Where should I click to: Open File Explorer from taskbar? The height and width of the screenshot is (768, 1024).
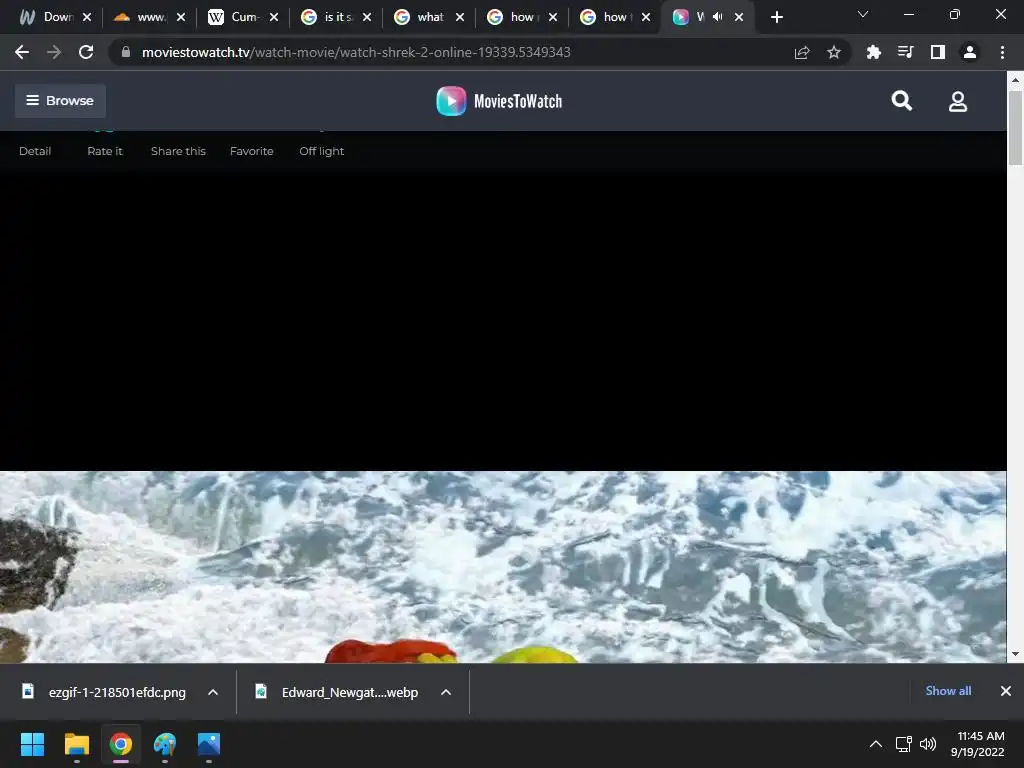click(x=76, y=744)
